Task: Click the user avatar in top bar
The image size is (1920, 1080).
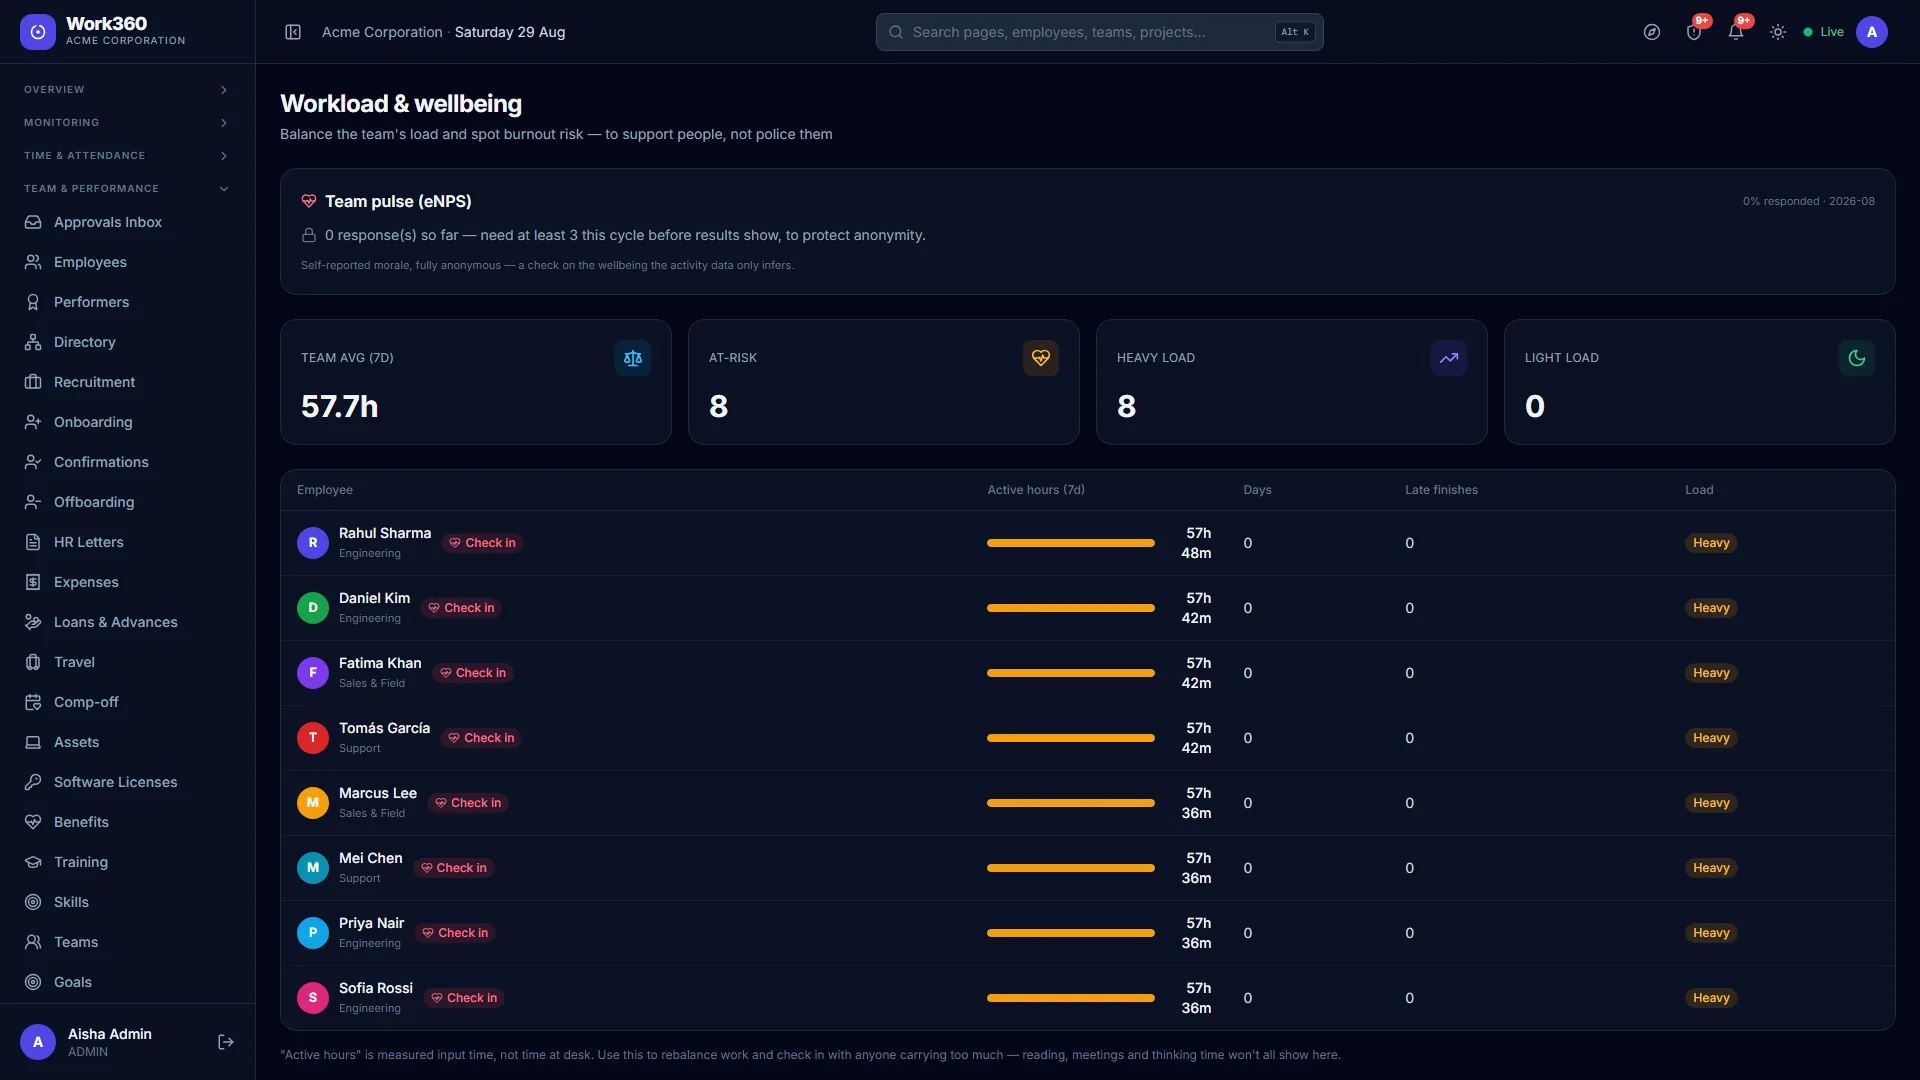Action: pyautogui.click(x=1872, y=32)
